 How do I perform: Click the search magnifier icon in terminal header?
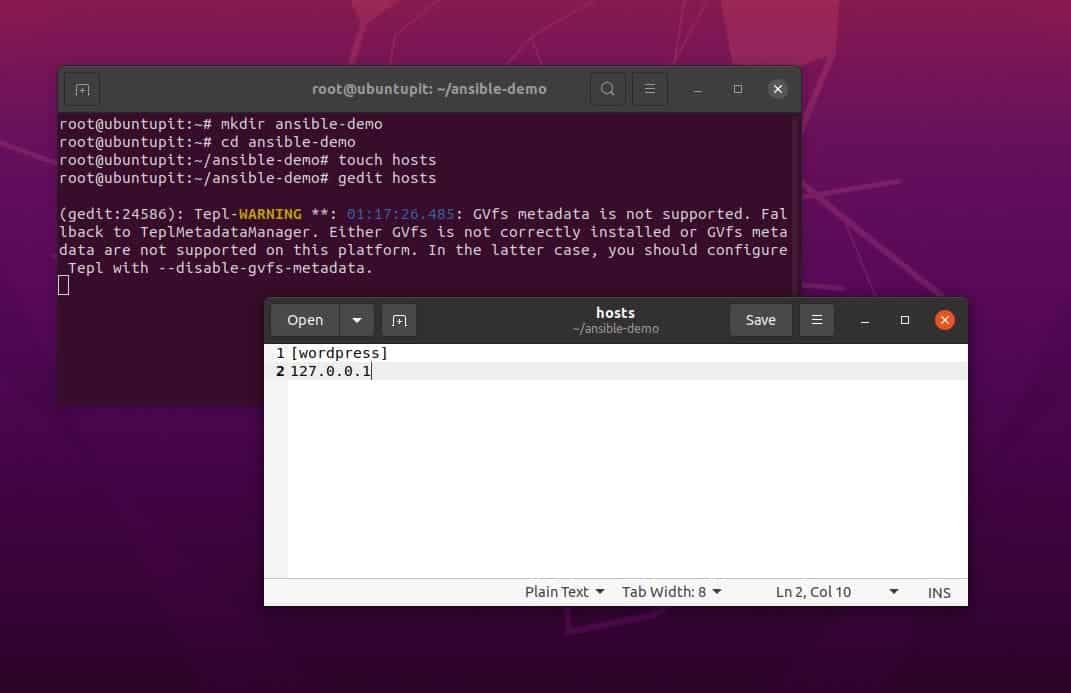pos(608,89)
